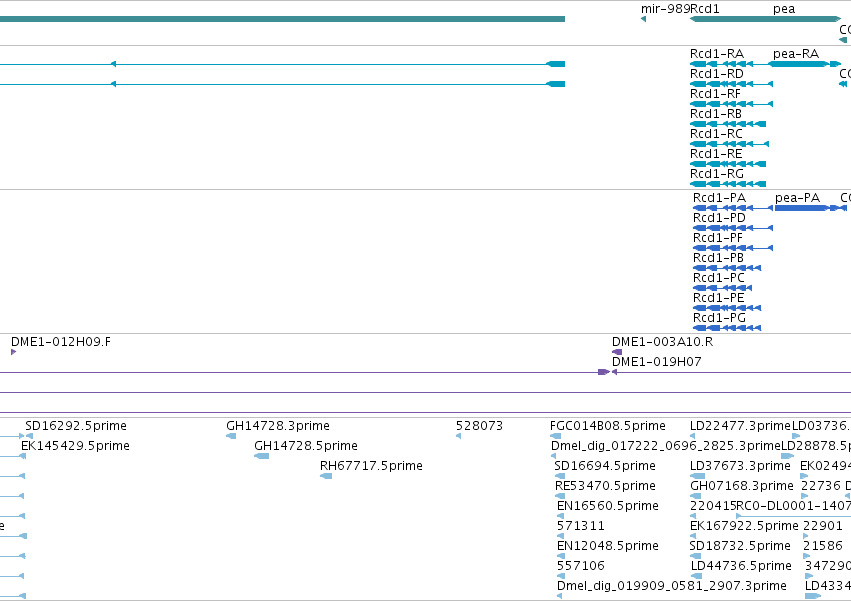This screenshot has width=851, height=601.
Task: Select feature 21586
Action: coord(823,546)
